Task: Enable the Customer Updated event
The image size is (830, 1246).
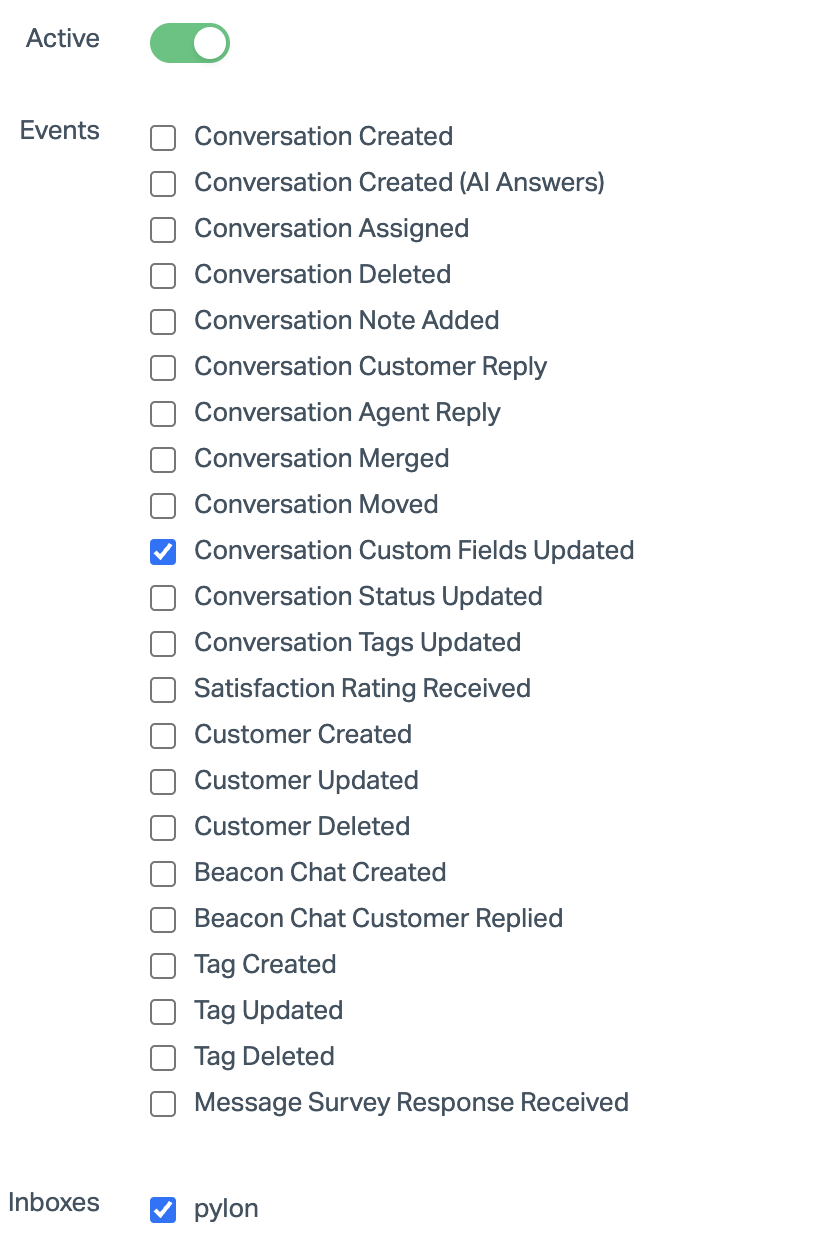Action: 163,782
